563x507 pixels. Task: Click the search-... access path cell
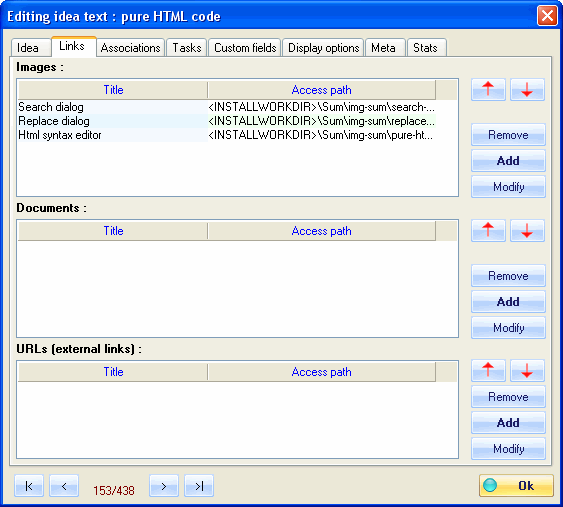(322, 107)
